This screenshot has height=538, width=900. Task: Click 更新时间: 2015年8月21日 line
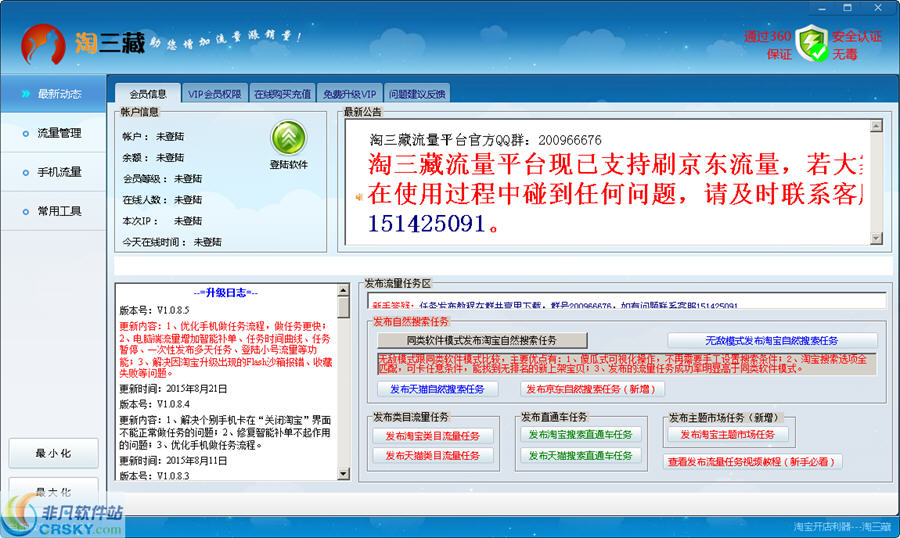173,389
